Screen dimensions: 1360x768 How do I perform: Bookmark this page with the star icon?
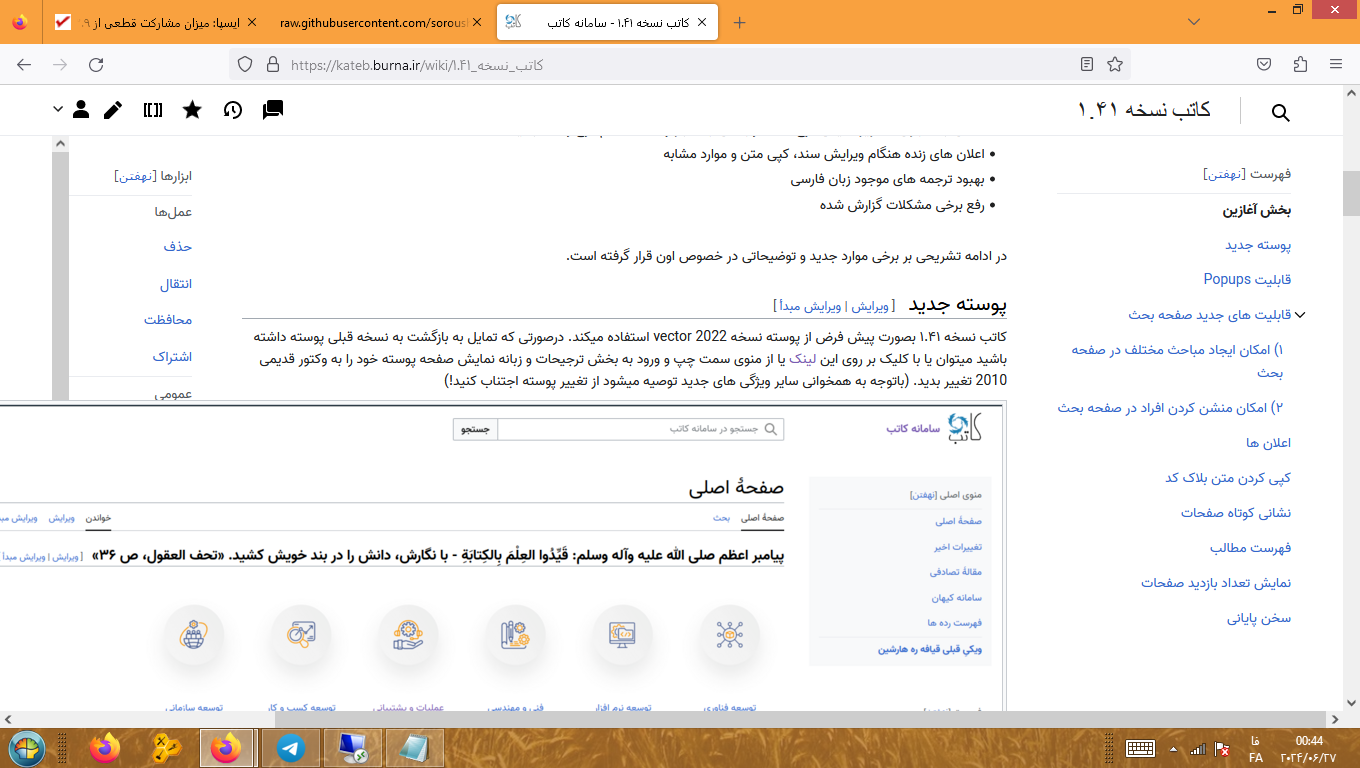(x=1115, y=64)
